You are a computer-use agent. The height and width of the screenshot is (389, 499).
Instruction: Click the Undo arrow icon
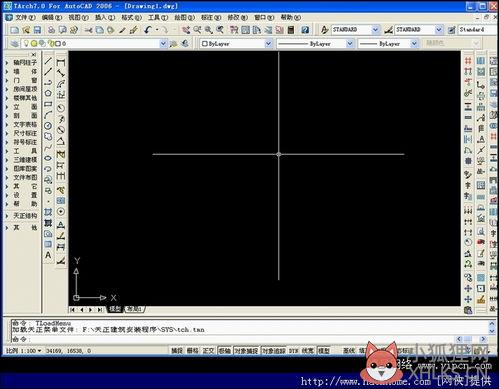pos(148,30)
